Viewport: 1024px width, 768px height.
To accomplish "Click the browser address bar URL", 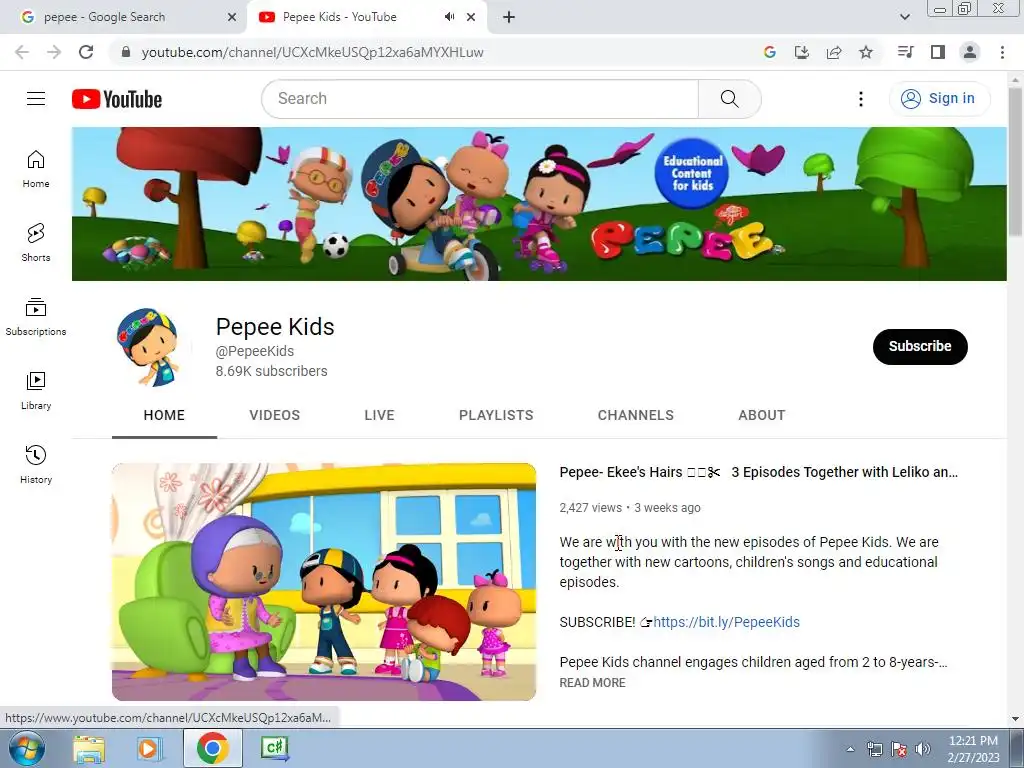I will (x=312, y=52).
